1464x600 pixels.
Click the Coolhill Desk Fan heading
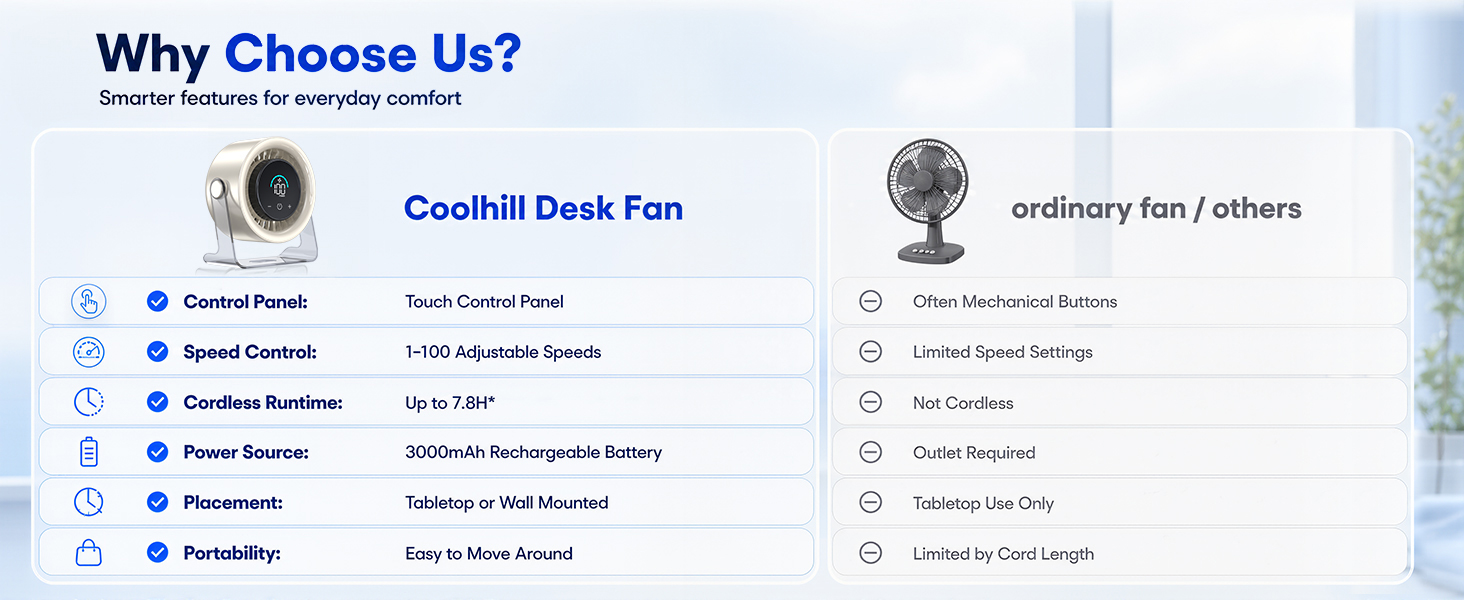(543, 208)
